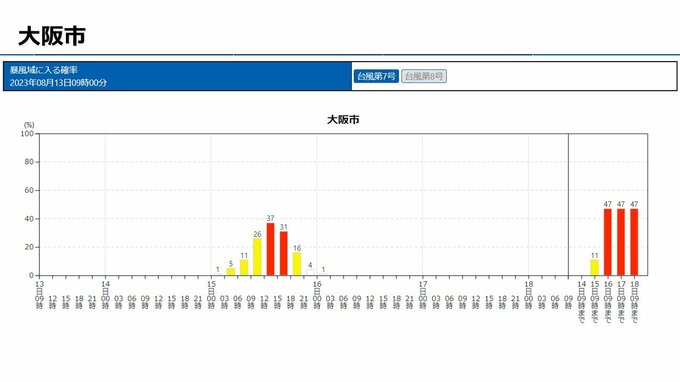The height and width of the screenshot is (382, 680).
Task: Click the 100 percent y-axis label
Action: point(27,134)
